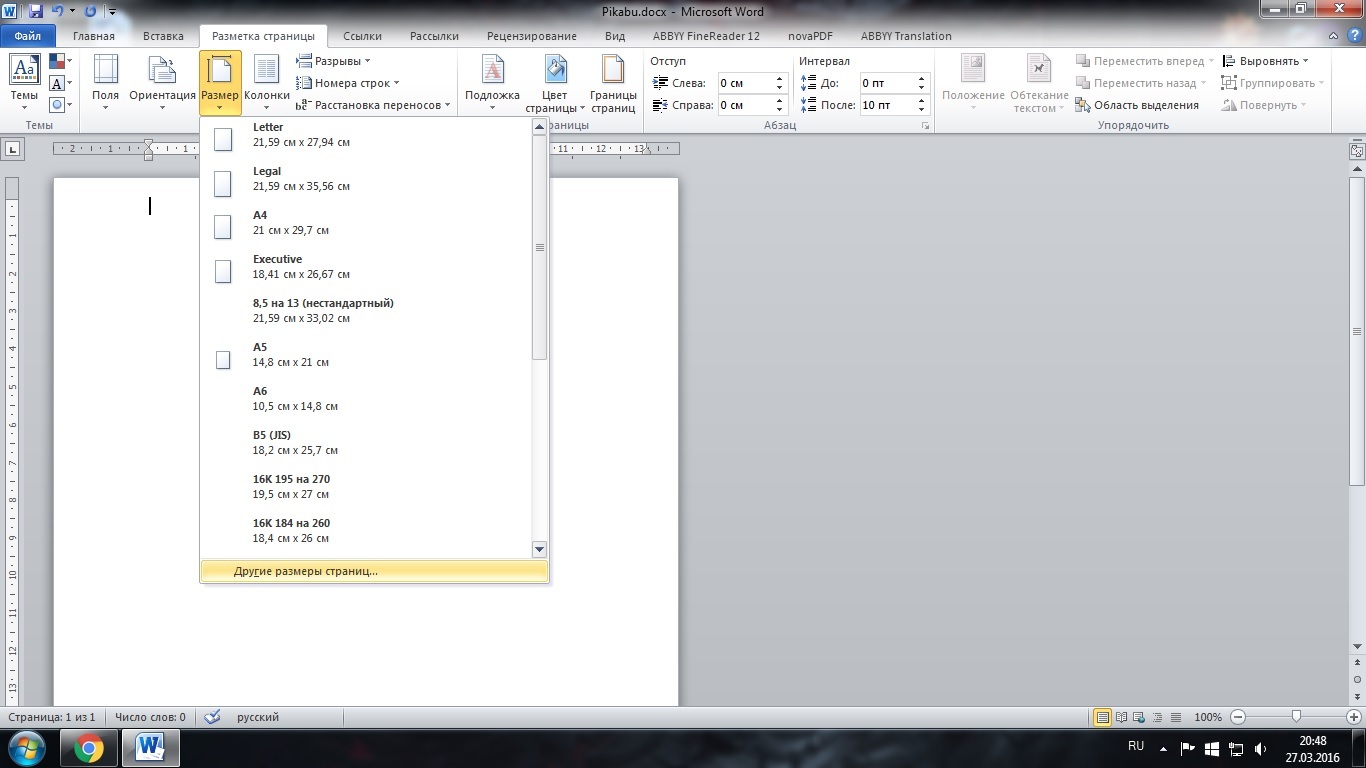This screenshot has height=768, width=1366.
Task: Expand the Разрывы breaks dropdown
Action: (333, 61)
